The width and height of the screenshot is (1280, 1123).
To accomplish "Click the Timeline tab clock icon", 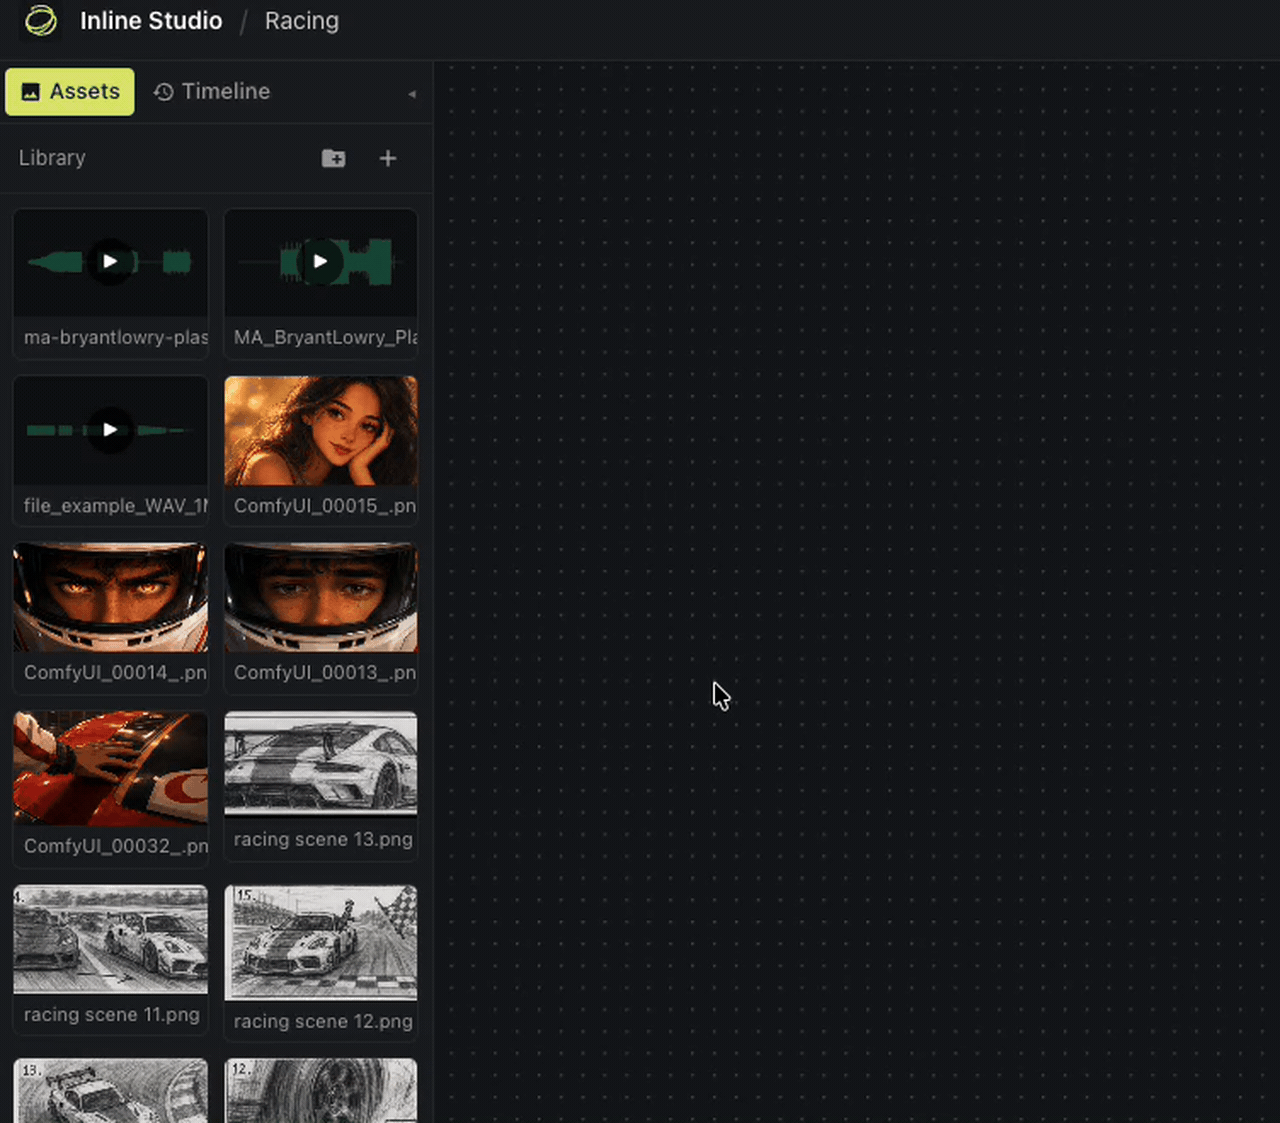I will [163, 92].
